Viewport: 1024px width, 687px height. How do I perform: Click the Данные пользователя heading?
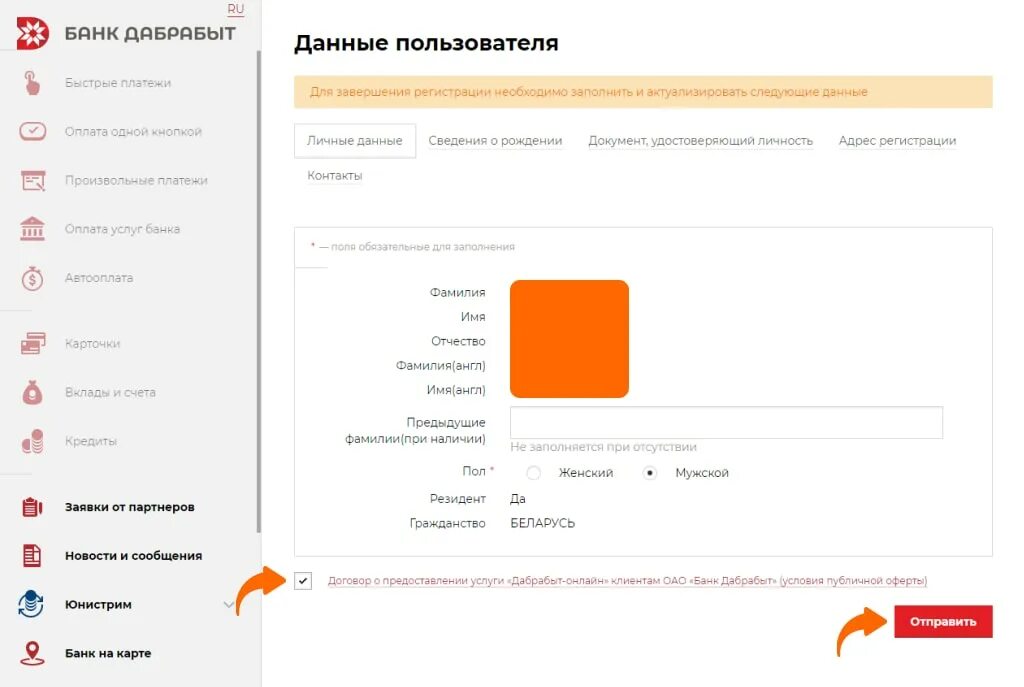coord(426,43)
